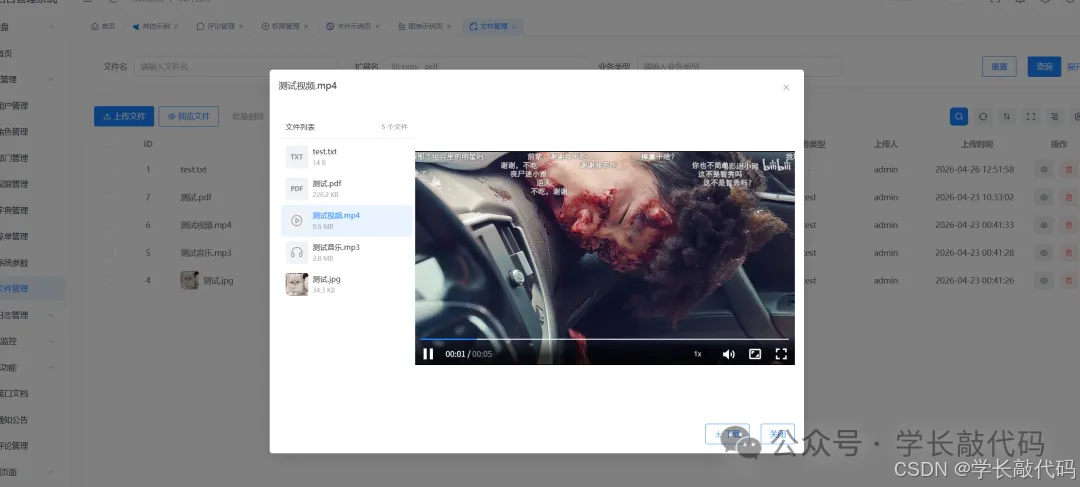Select 测试音乐.mp3 in the file list
The width and height of the screenshot is (1080, 487).
(x=346, y=252)
